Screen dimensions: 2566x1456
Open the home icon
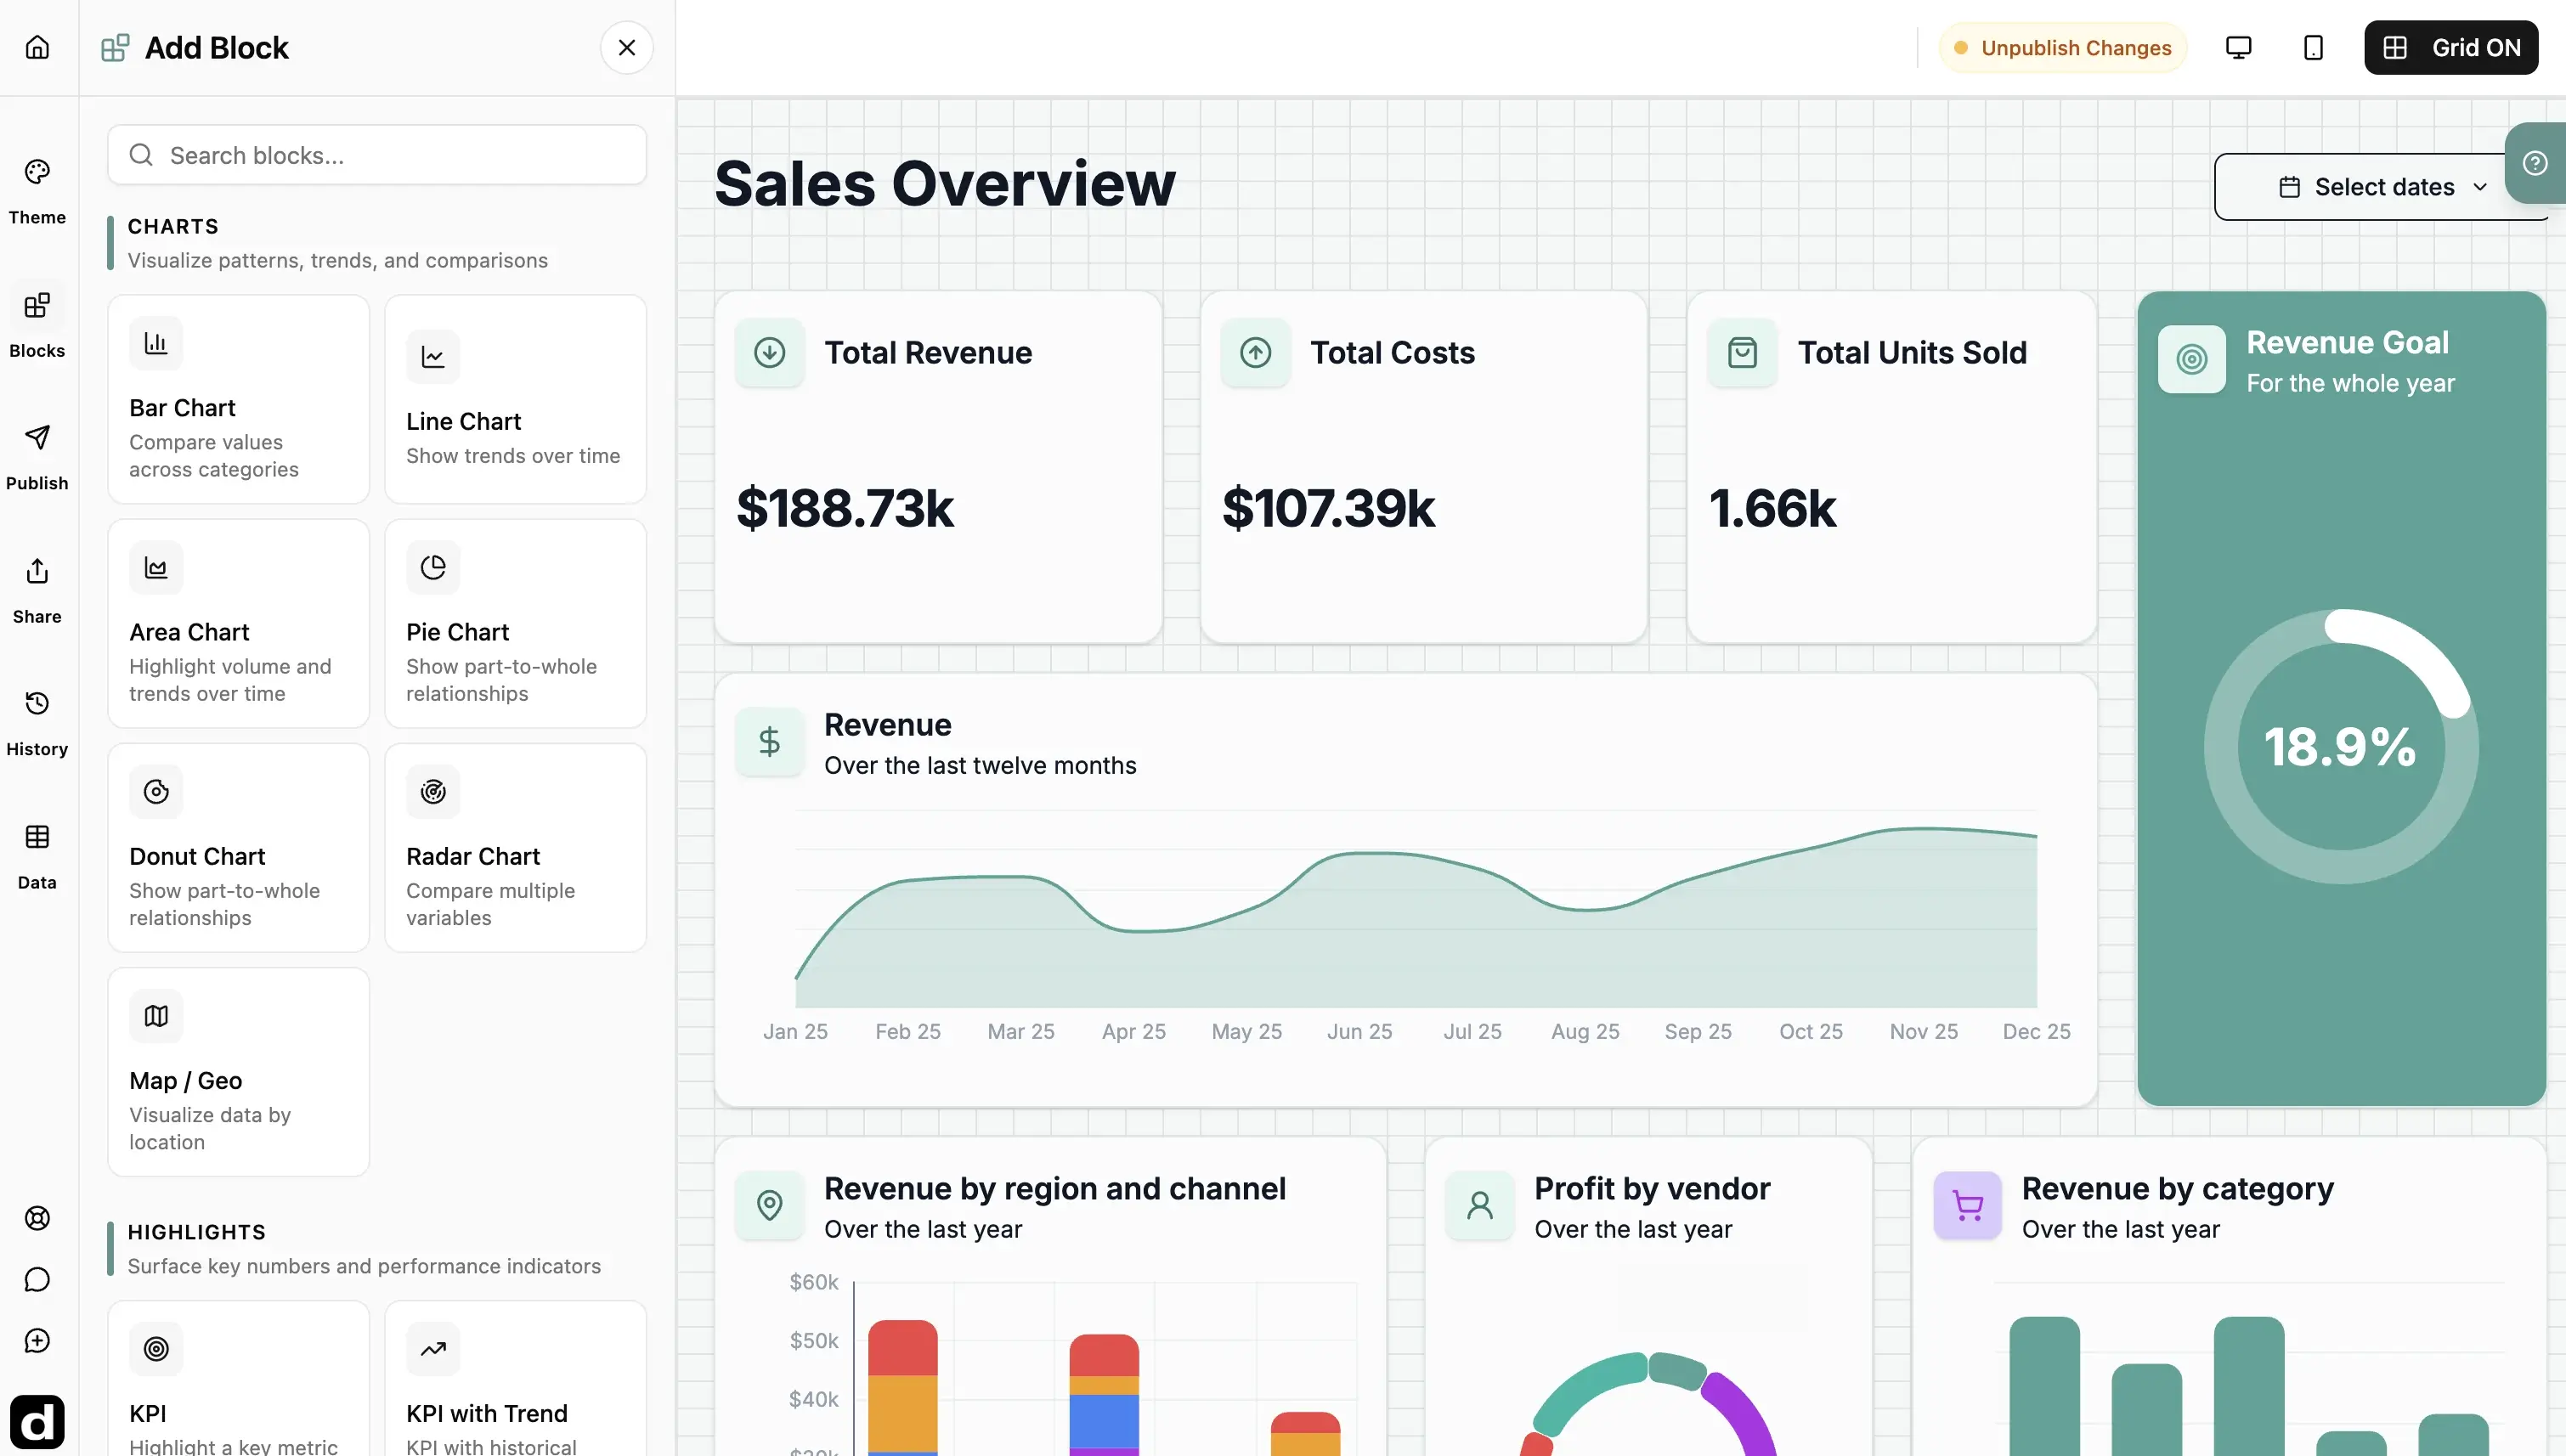37,47
